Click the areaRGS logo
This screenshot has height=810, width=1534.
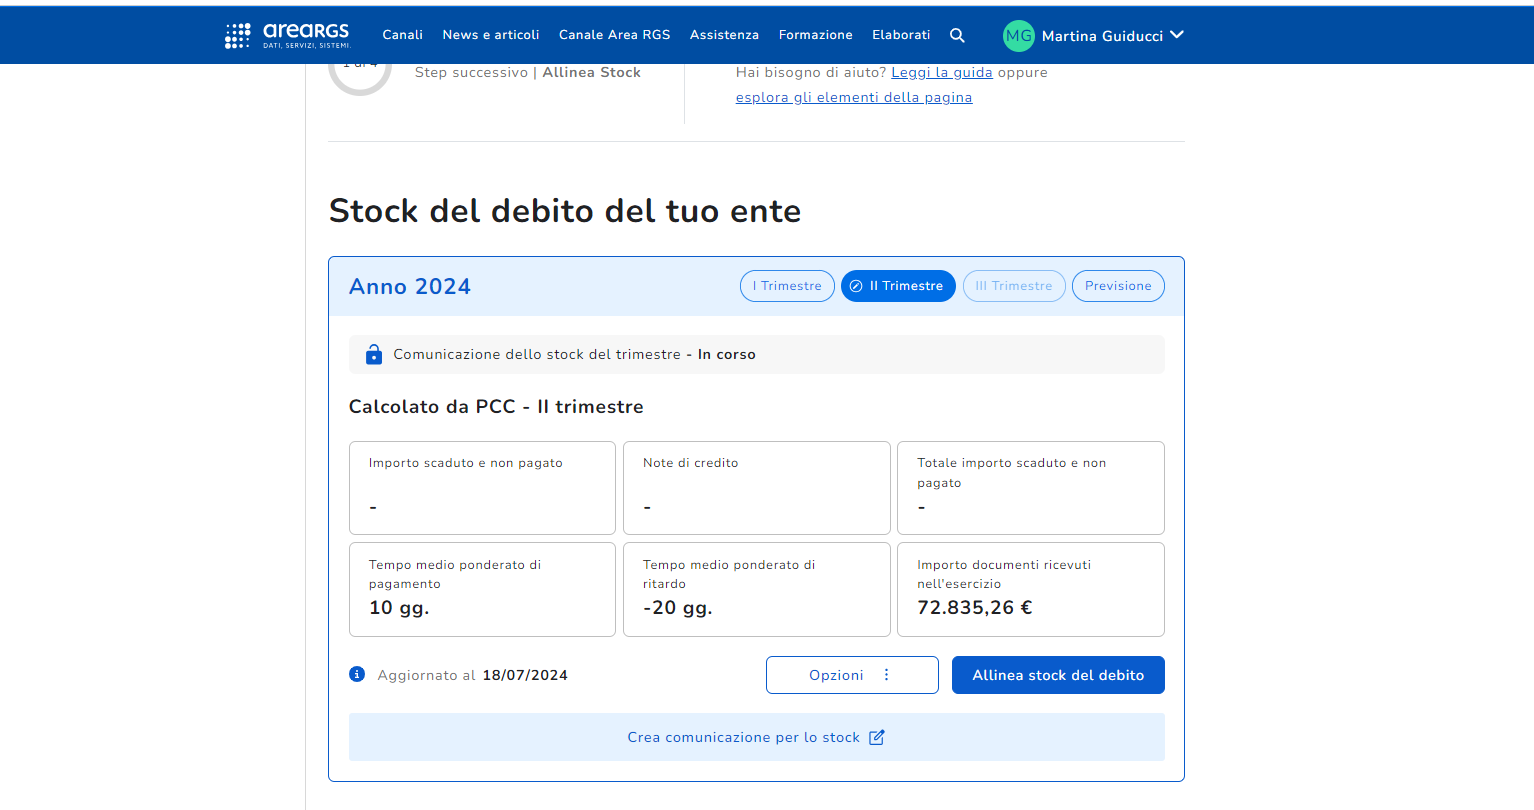[x=288, y=35]
